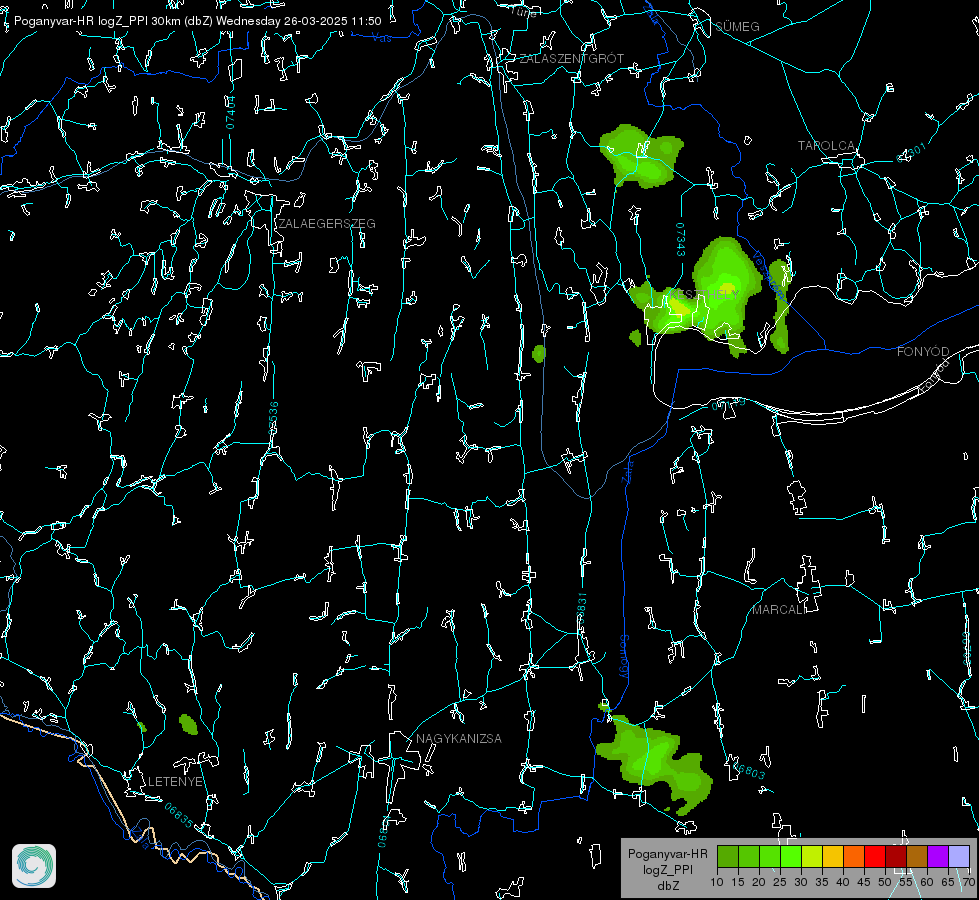
Task: Click the 06831 road number label
Action: [581, 609]
